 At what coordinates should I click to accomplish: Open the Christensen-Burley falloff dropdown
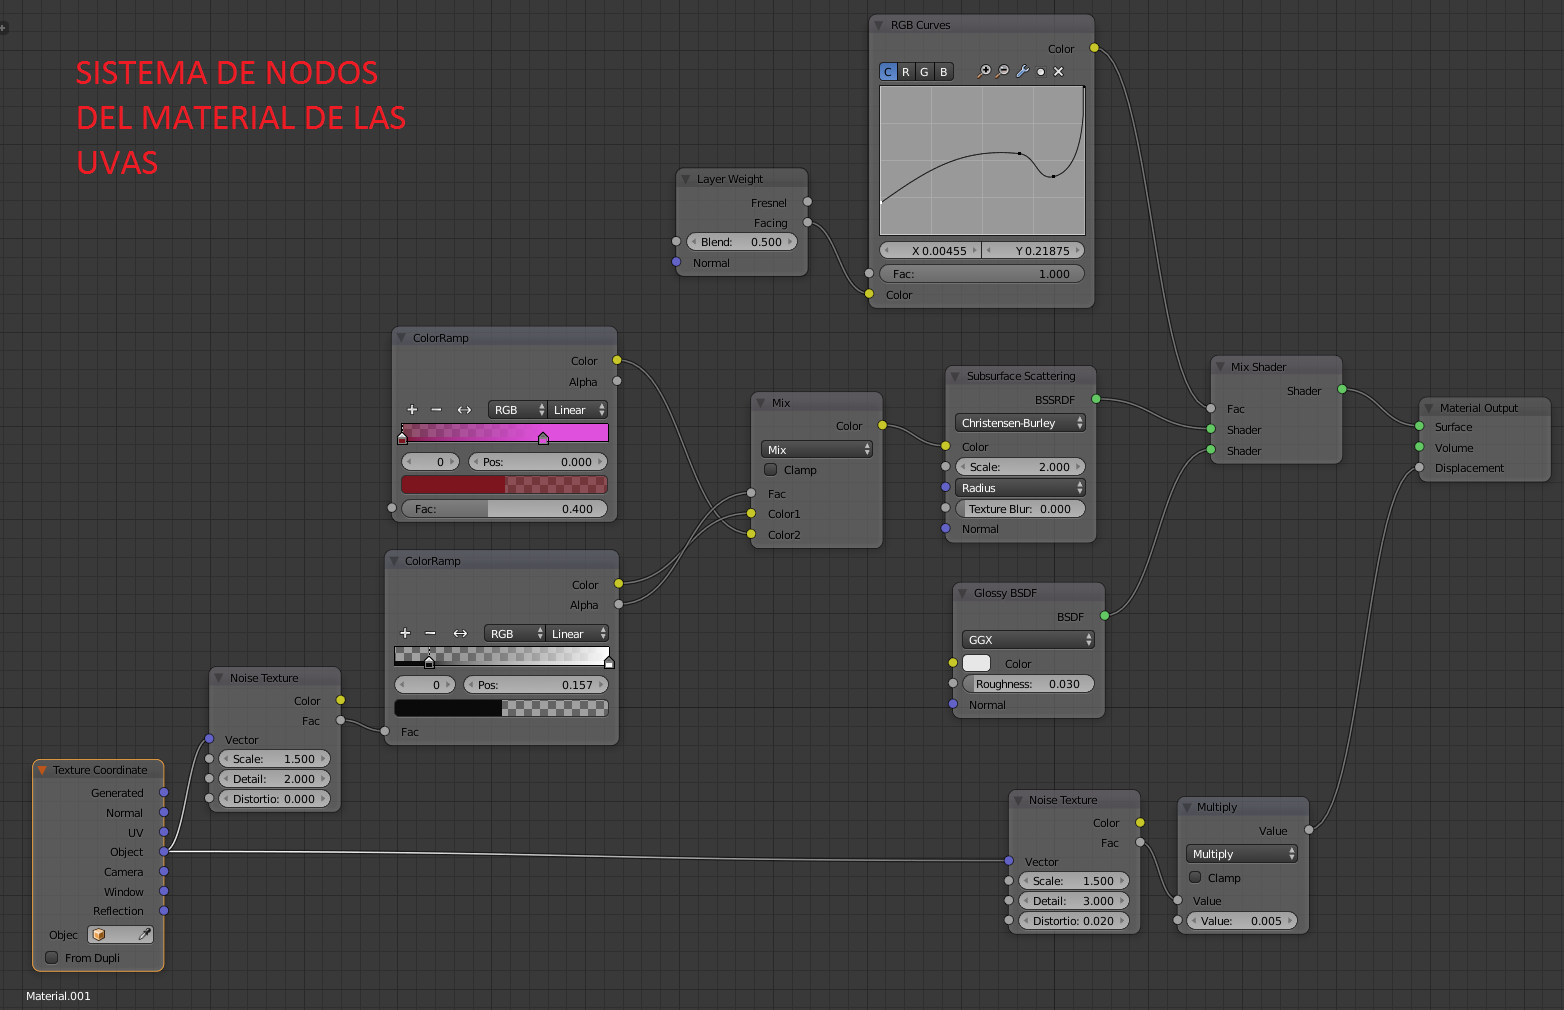pyautogui.click(x=1021, y=424)
